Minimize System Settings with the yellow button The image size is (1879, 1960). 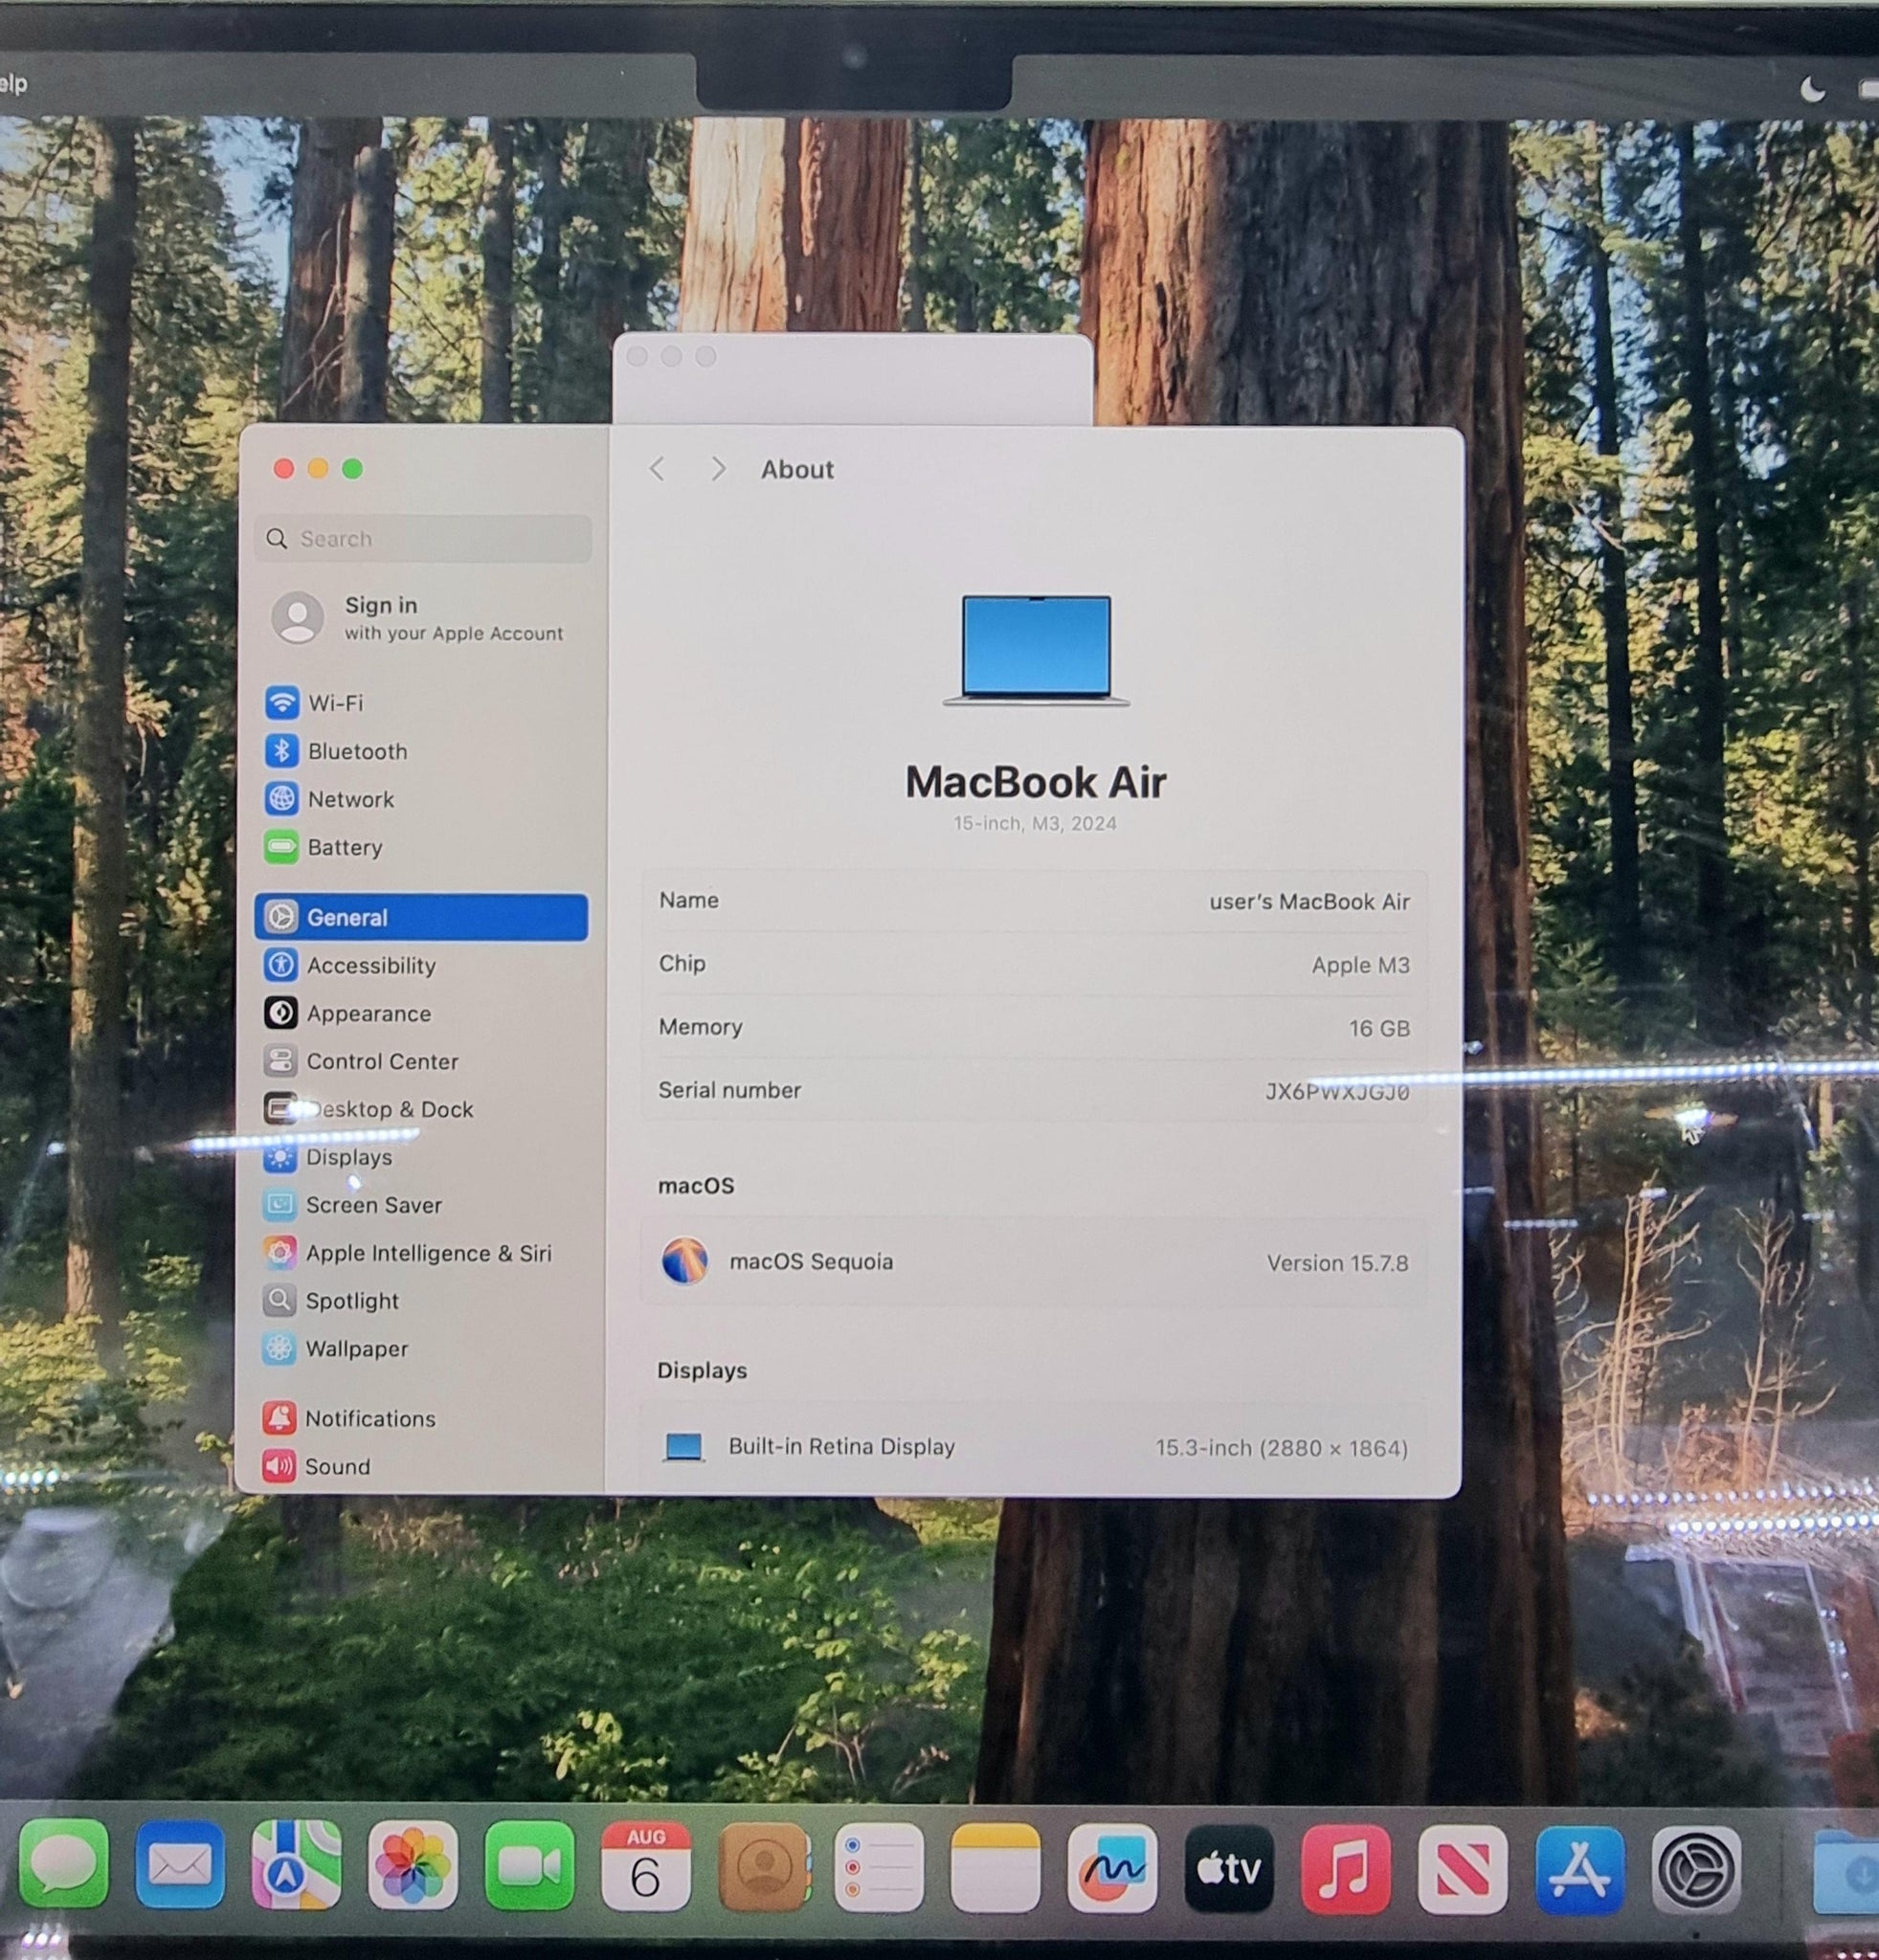318,468
